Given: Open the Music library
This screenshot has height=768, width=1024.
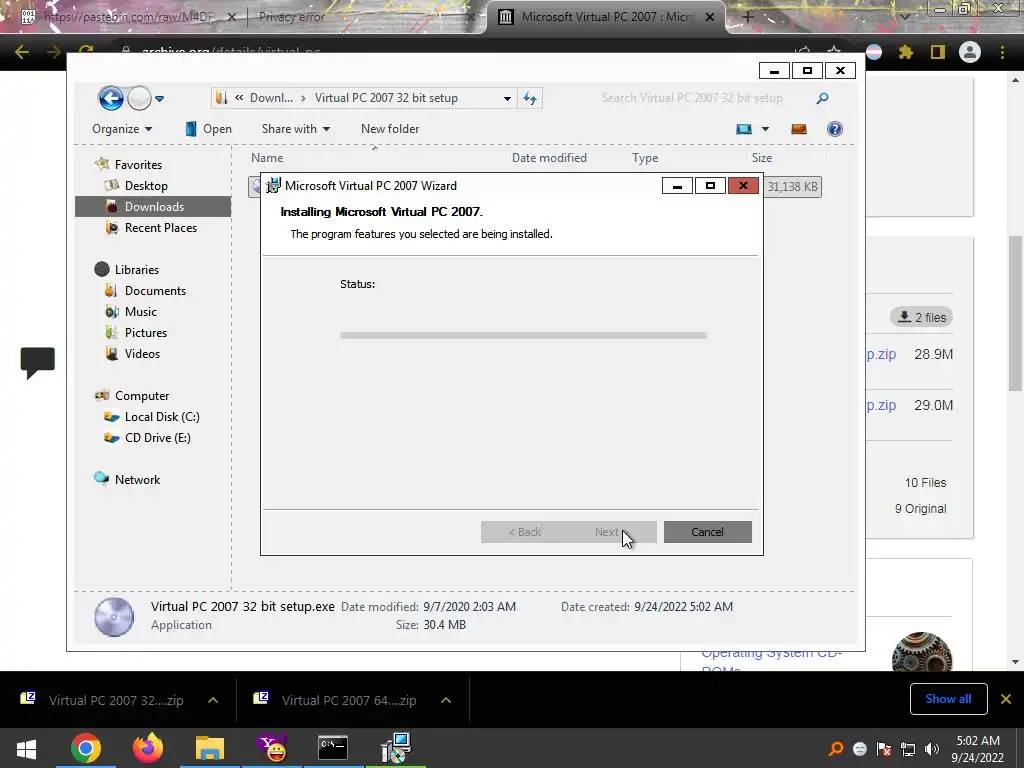Looking at the screenshot, I should tap(140, 312).
